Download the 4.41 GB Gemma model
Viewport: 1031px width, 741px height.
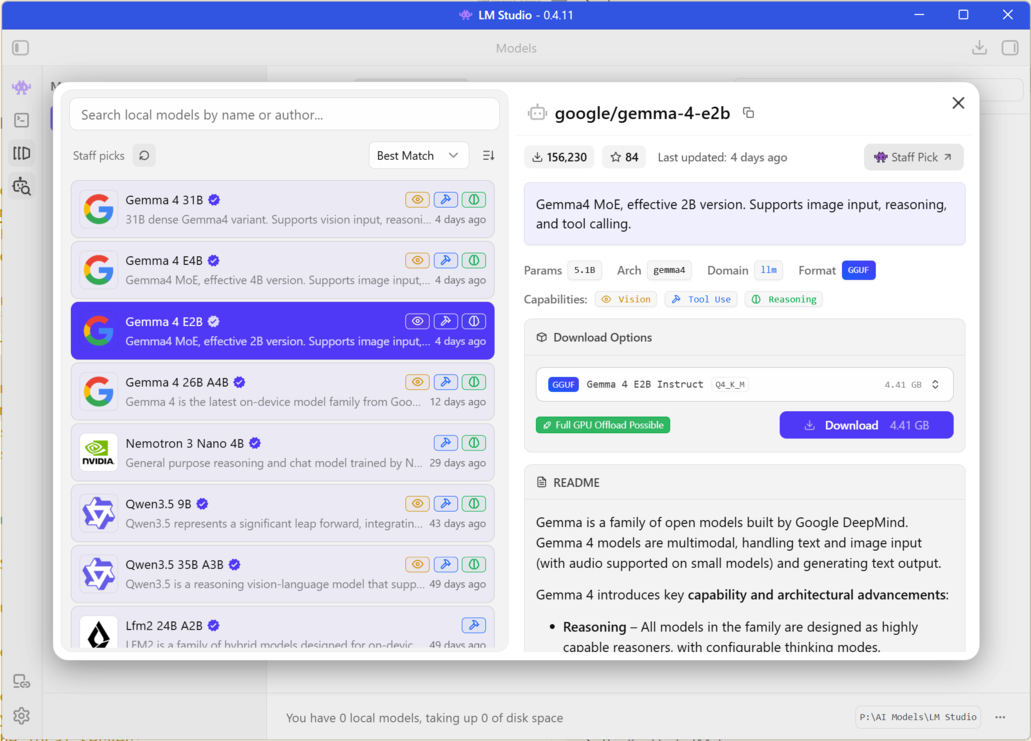click(866, 425)
